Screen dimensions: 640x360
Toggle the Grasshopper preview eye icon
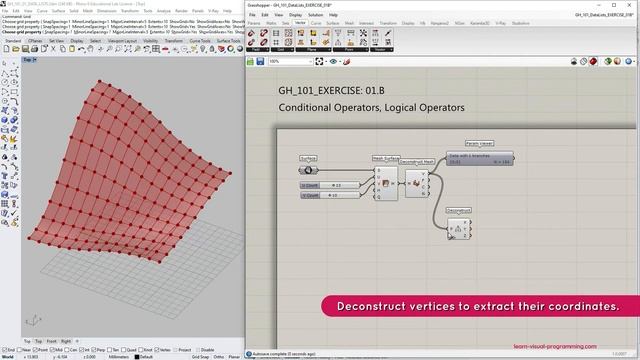[x=333, y=62]
